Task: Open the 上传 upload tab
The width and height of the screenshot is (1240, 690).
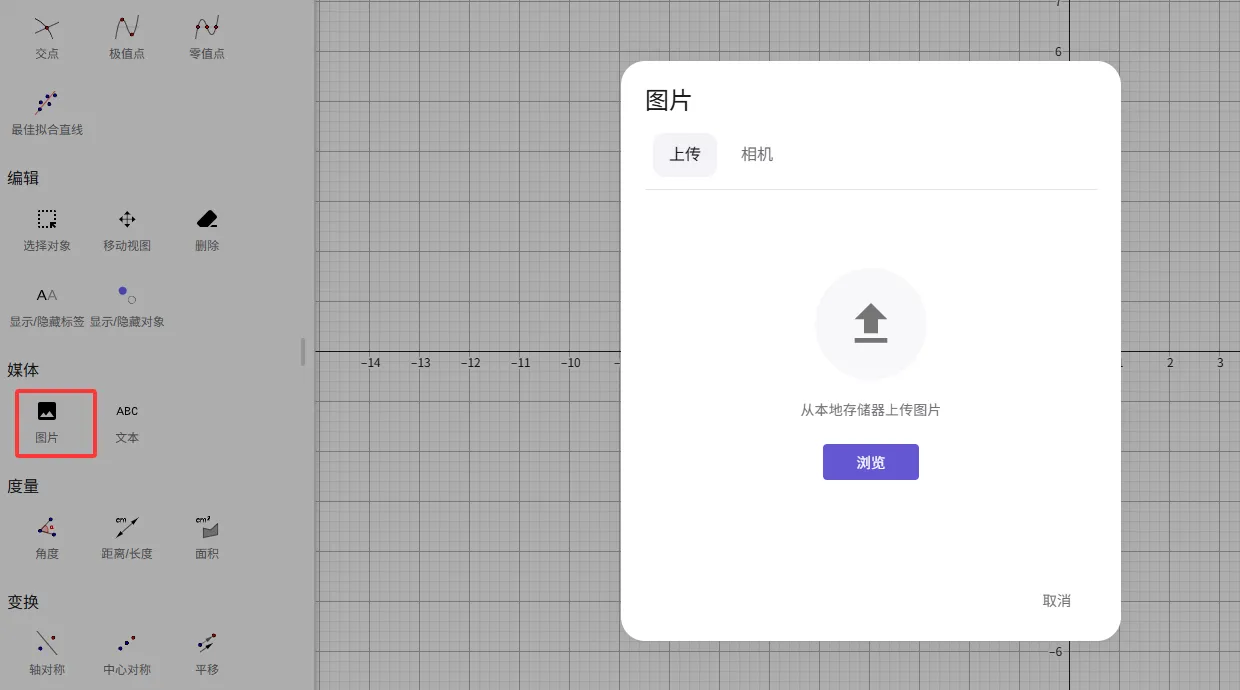Action: [685, 155]
